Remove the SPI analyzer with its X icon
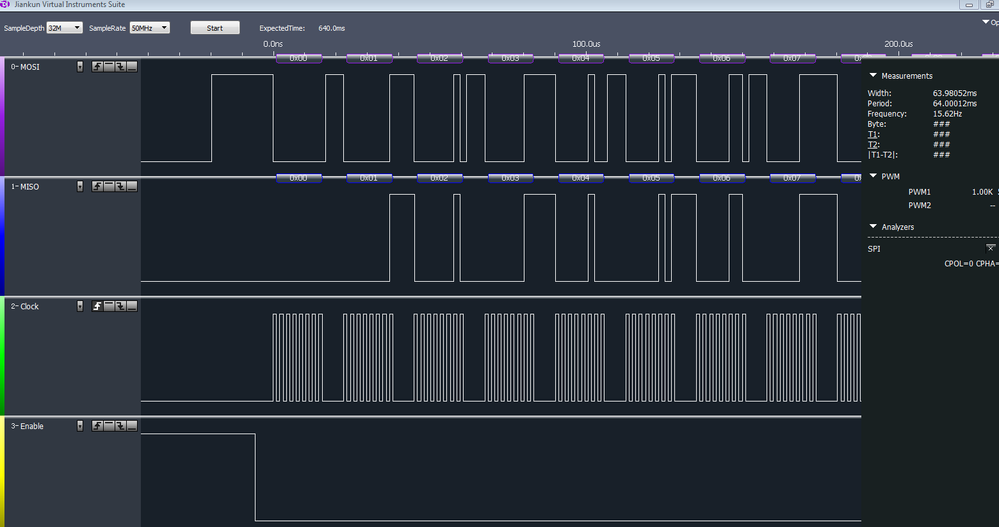Screen dimensions: 999x527 [990, 248]
